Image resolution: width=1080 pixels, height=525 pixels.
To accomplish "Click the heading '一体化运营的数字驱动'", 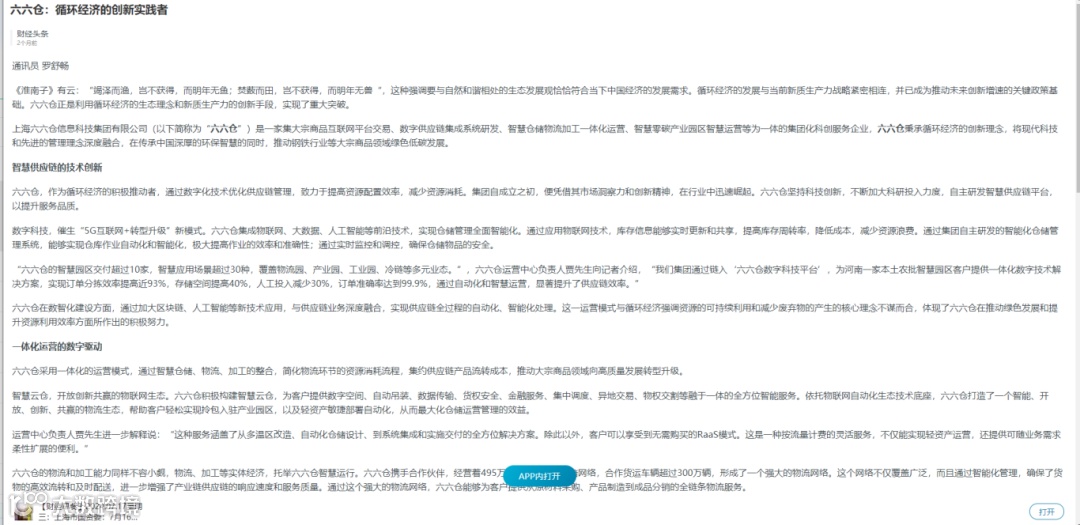I will click(57, 346).
